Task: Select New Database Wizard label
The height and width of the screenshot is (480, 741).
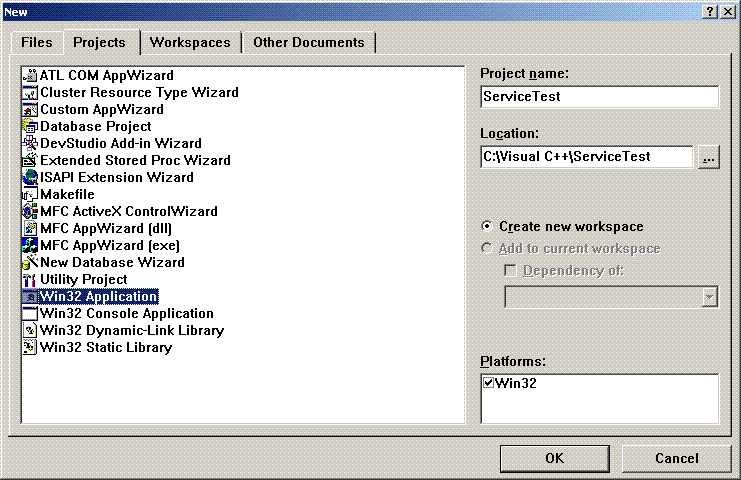Action: point(112,263)
